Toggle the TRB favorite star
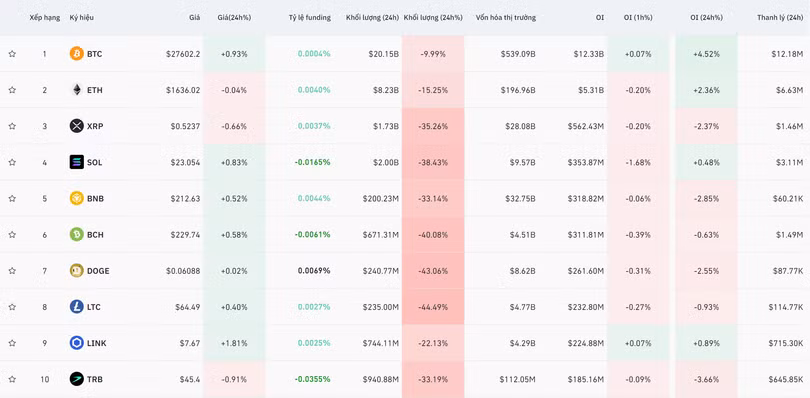Image resolution: width=810 pixels, height=398 pixels. (x=12, y=379)
